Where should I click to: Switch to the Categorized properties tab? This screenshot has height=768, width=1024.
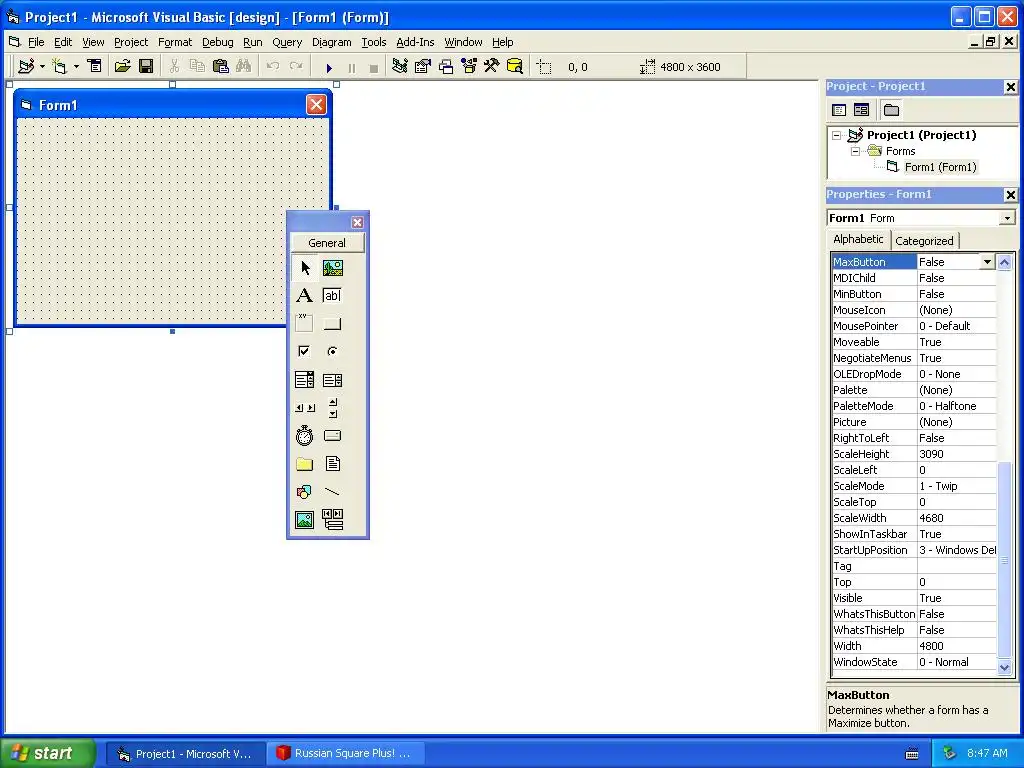[x=924, y=241]
